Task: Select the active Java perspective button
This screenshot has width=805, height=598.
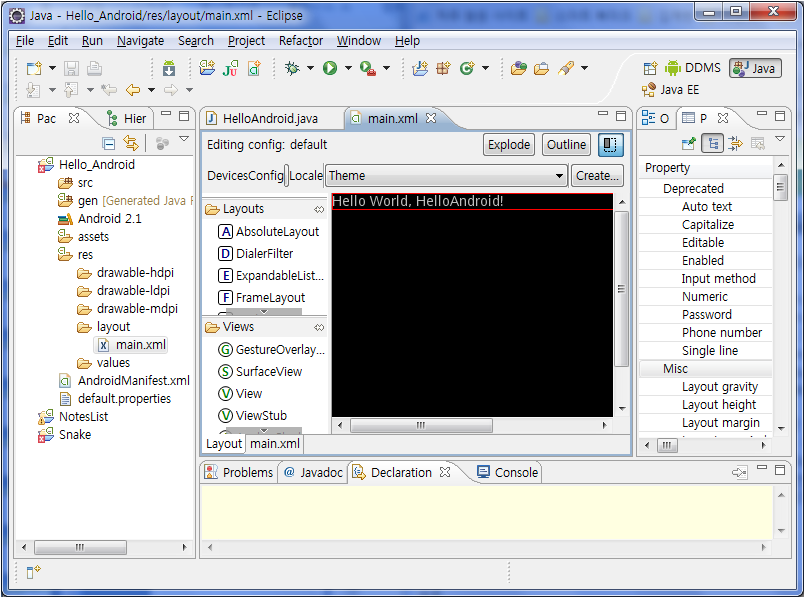Action: tap(755, 68)
